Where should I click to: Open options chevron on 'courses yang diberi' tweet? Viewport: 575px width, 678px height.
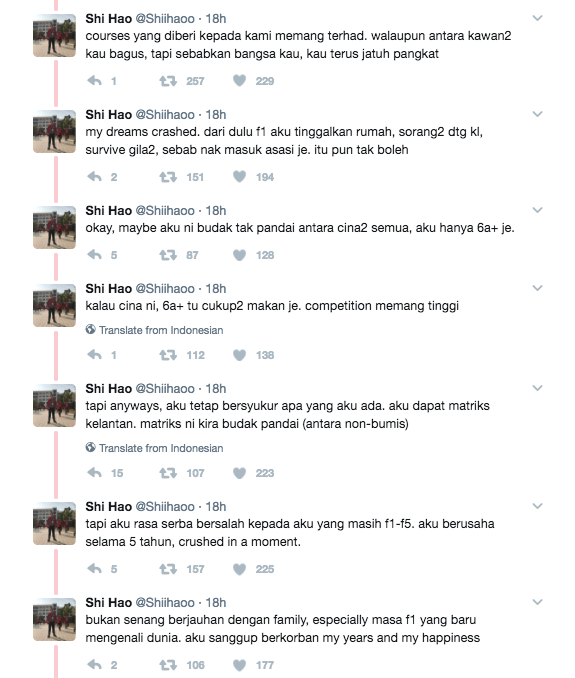coord(537,18)
